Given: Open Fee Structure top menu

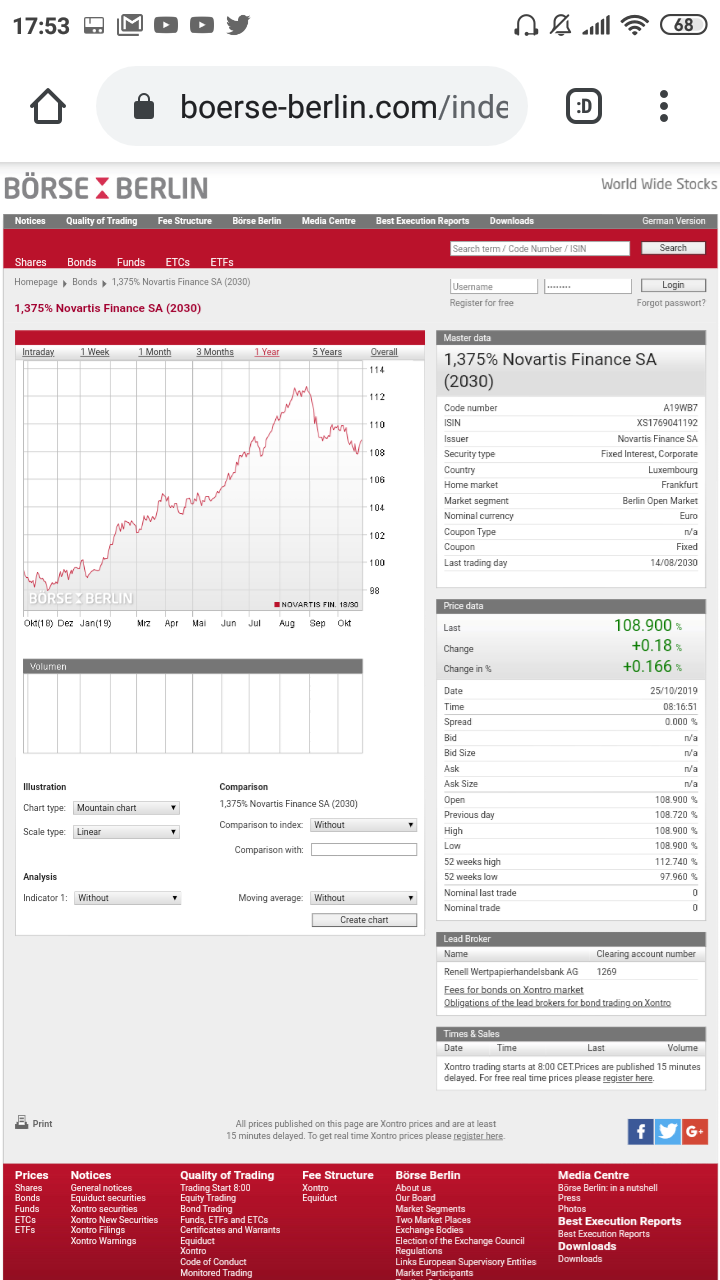Looking at the screenshot, I should (x=185, y=221).
